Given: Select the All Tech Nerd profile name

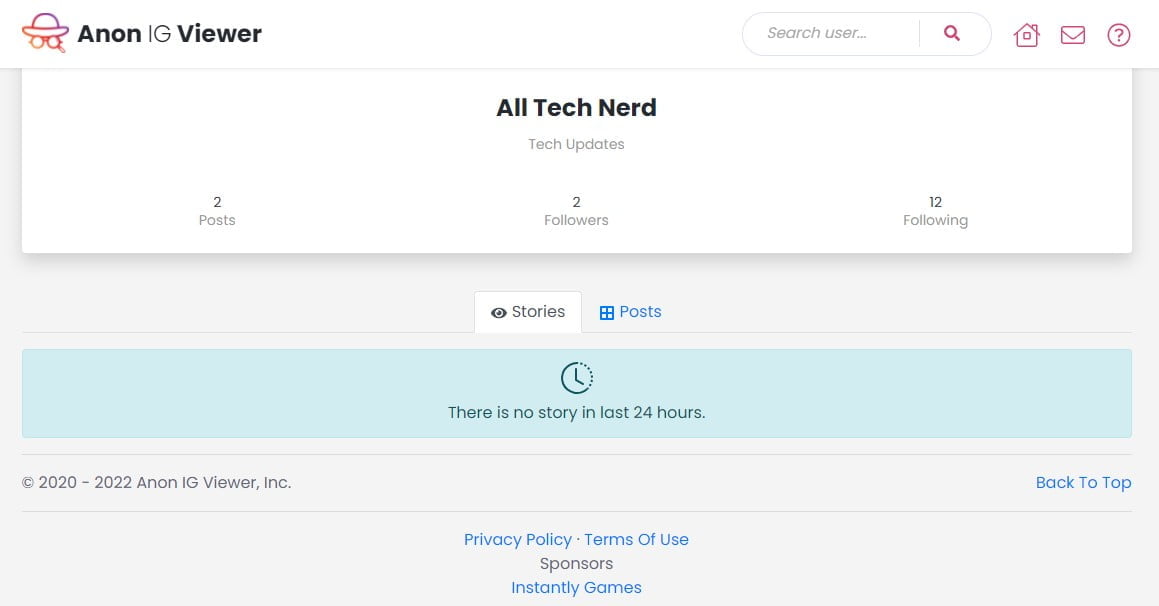Looking at the screenshot, I should pyautogui.click(x=576, y=108).
